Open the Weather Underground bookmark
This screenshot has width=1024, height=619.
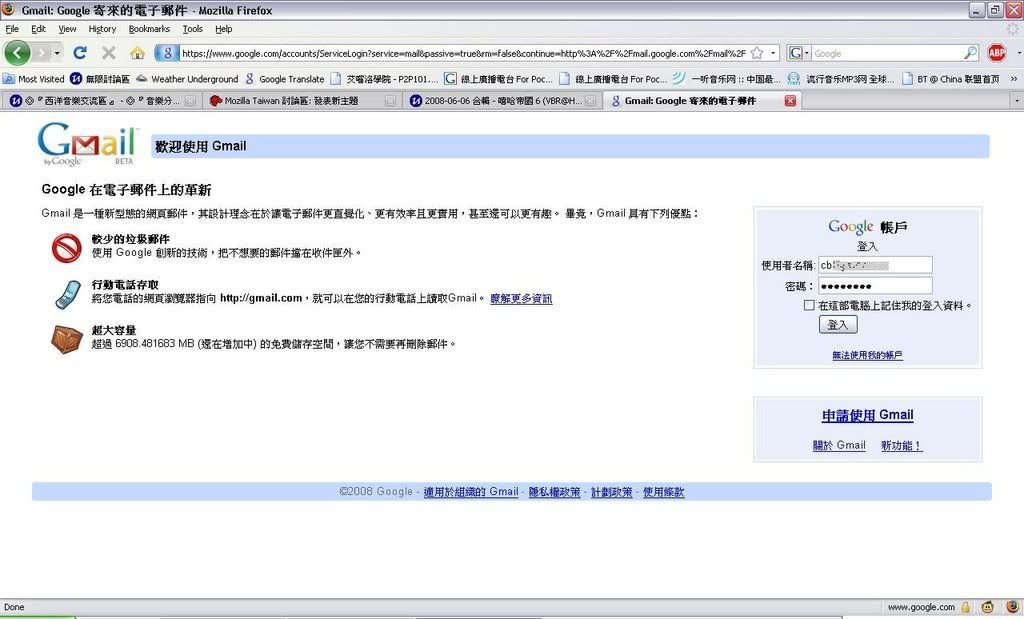click(187, 79)
